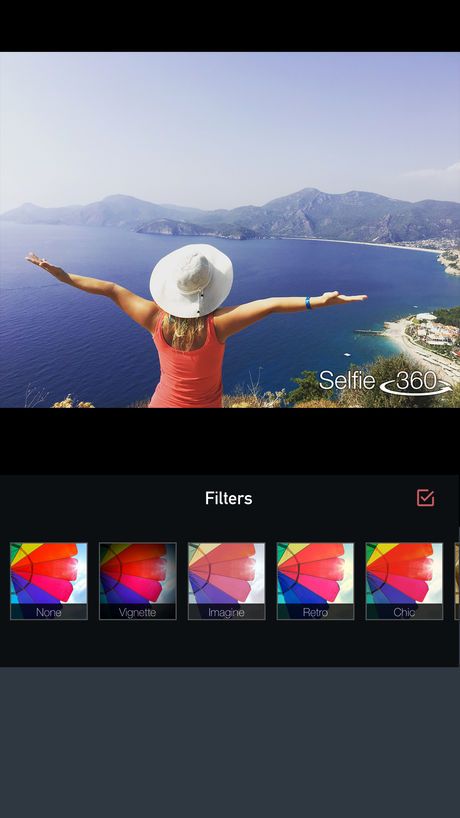The image size is (460, 818).
Task: Tap the photo preview of the woman
Action: tap(230, 230)
